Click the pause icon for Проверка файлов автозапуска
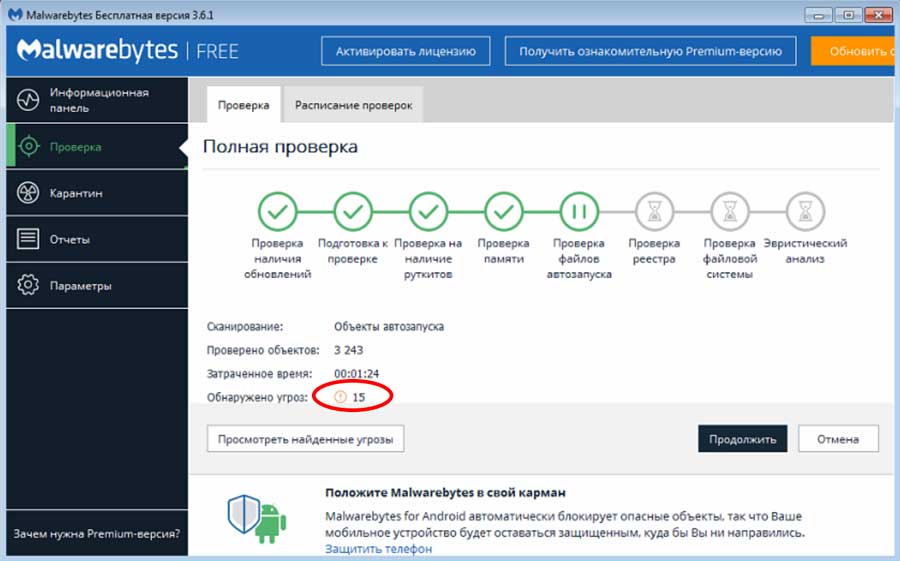 (x=579, y=212)
